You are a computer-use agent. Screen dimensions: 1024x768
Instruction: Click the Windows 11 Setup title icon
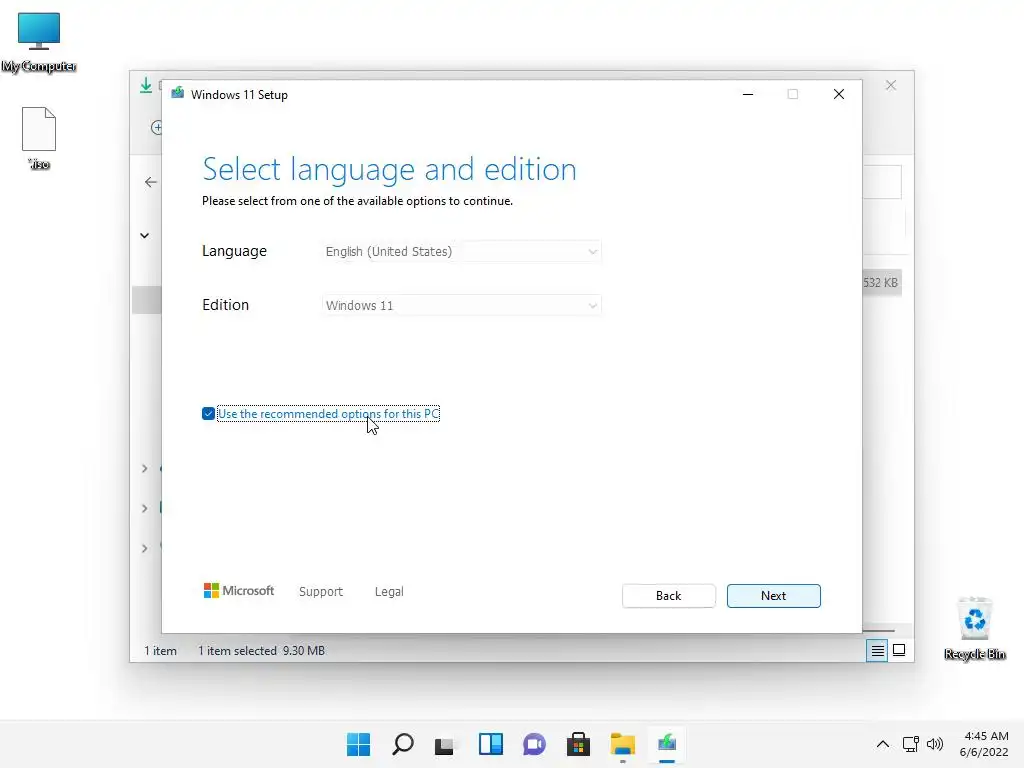pos(178,94)
